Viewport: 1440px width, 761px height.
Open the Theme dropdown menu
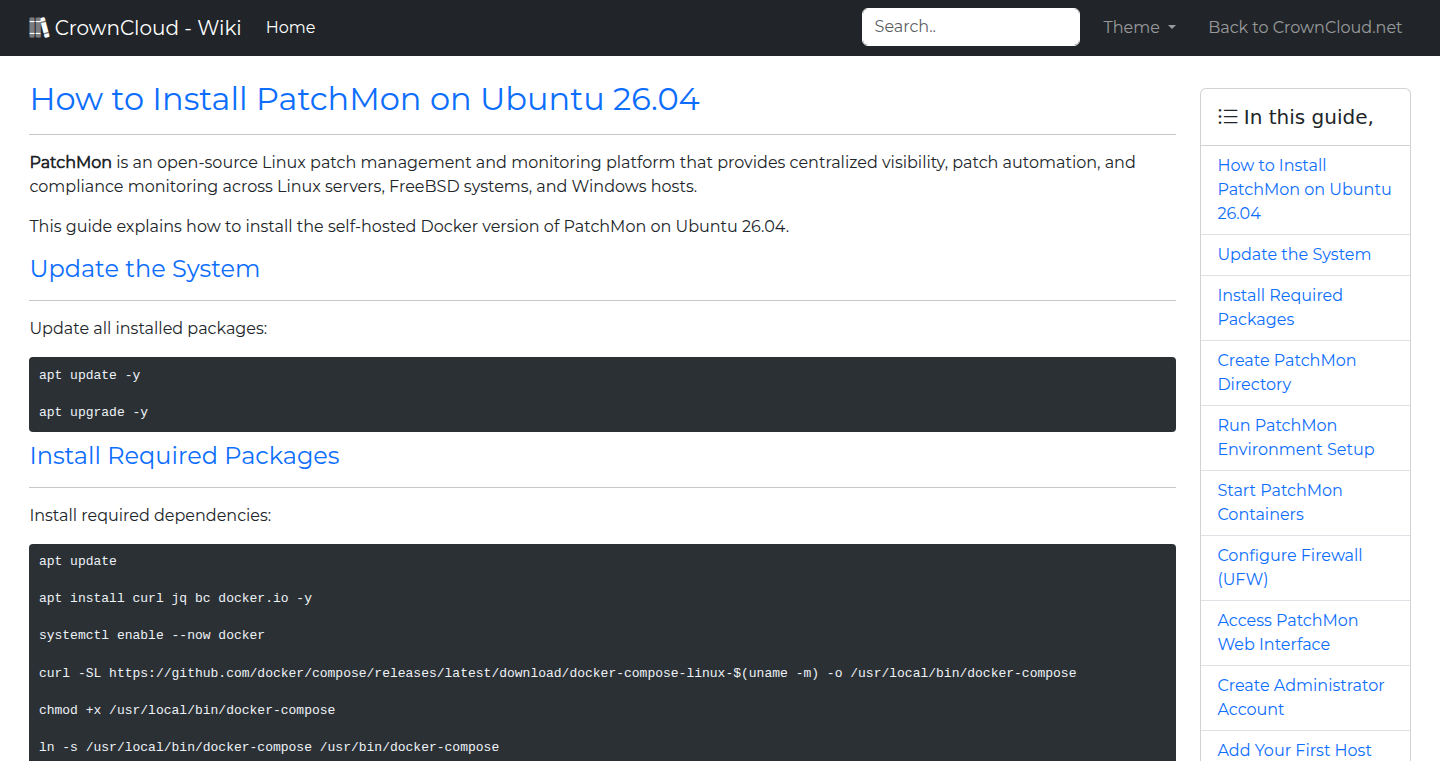tap(1139, 27)
